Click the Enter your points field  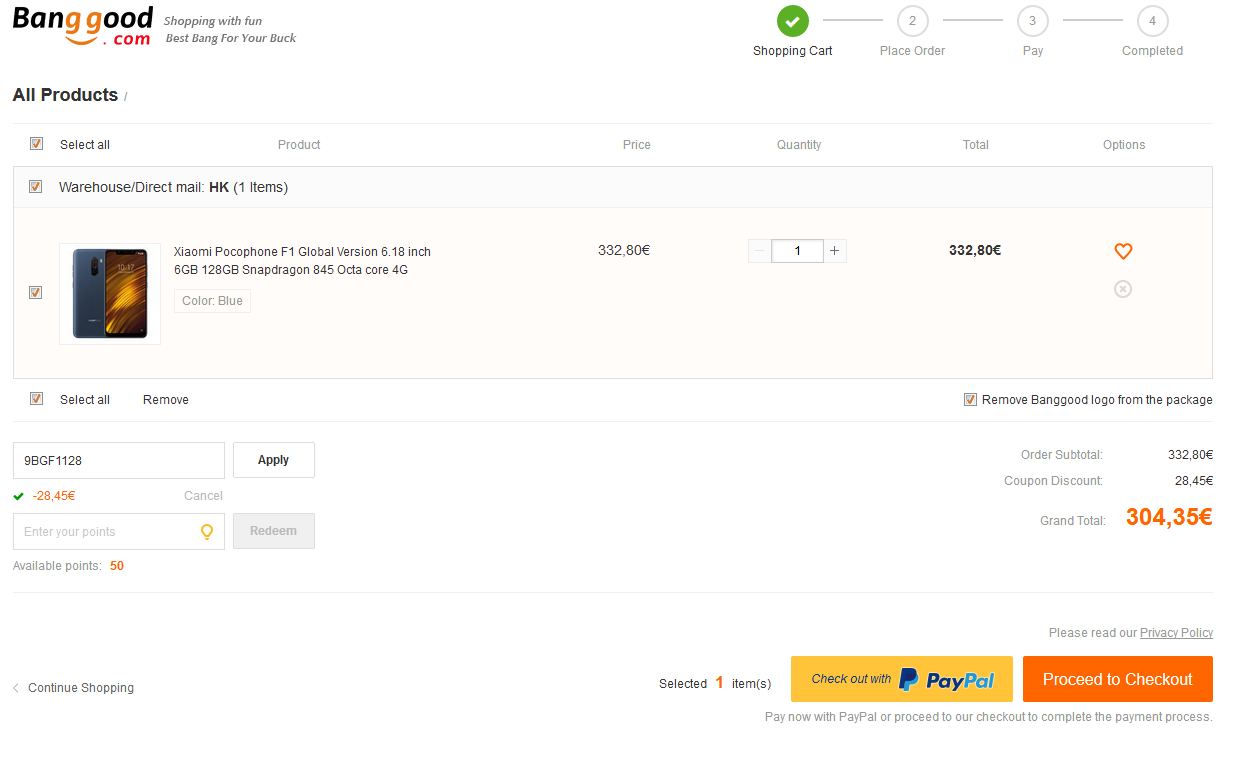point(119,532)
